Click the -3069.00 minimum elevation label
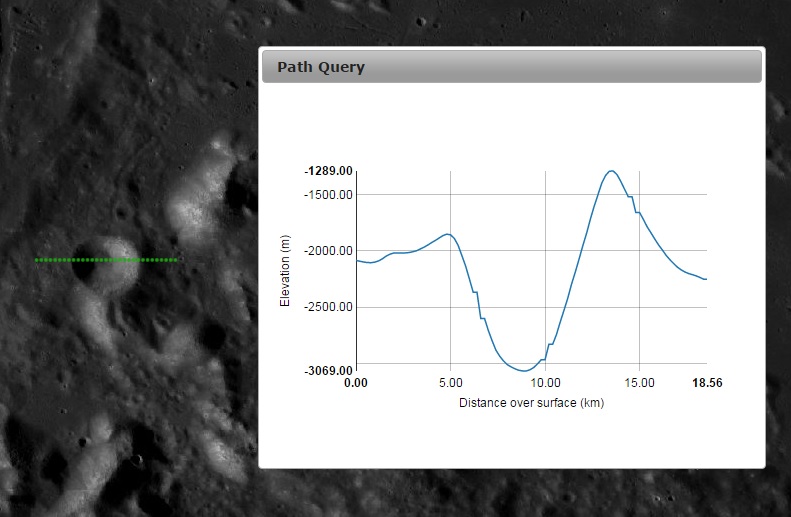Screen dimensions: 791x517 (329, 370)
